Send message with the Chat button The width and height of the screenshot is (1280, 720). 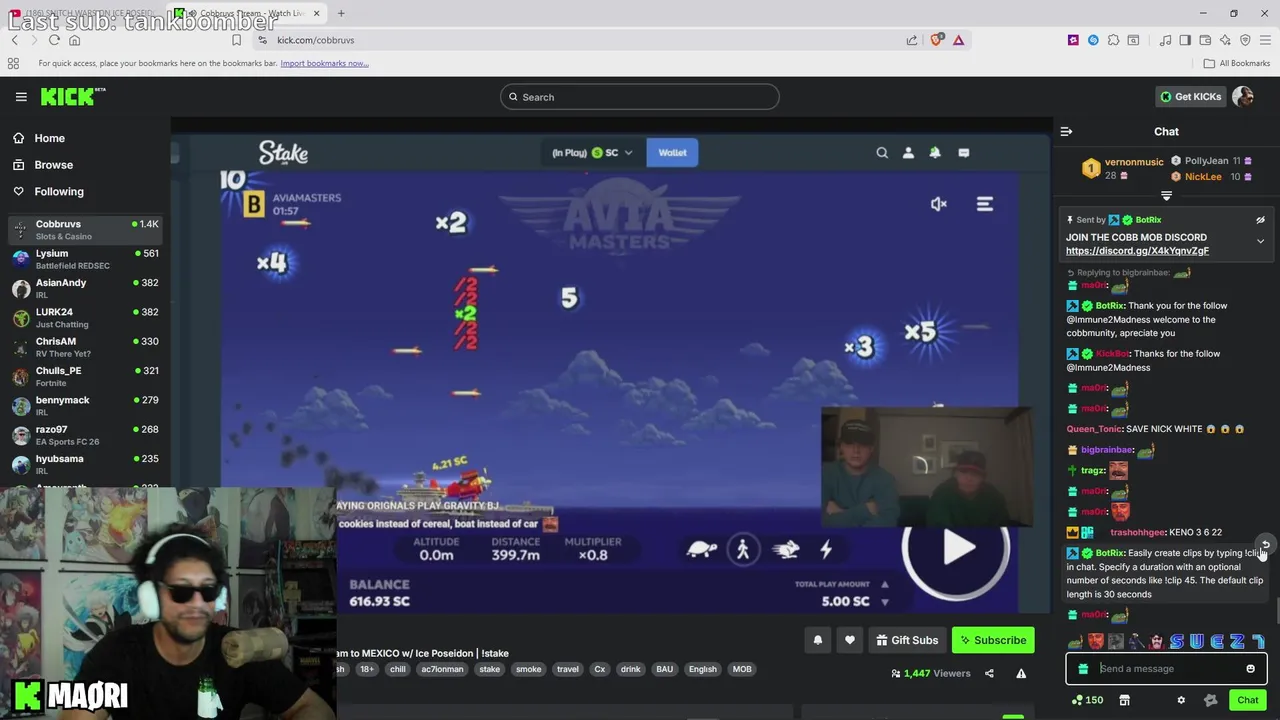click(1247, 700)
